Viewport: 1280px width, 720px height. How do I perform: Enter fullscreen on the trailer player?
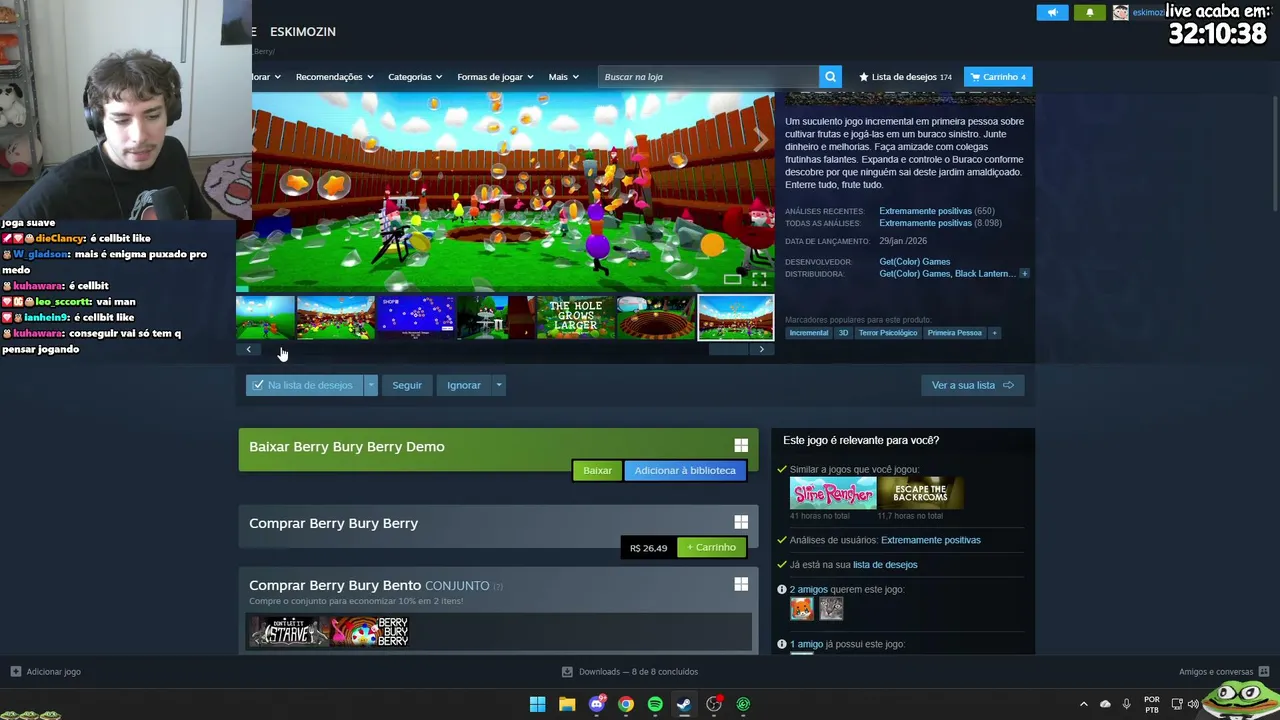(x=759, y=280)
